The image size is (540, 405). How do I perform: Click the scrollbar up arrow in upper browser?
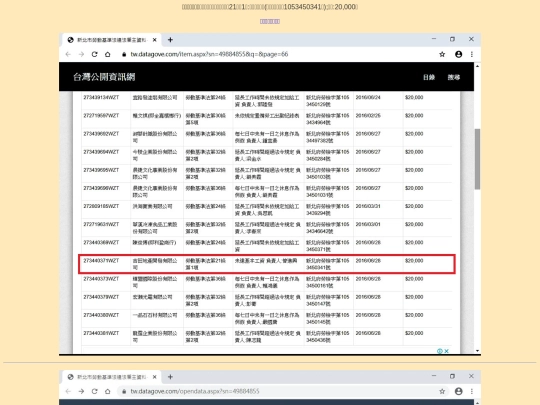[477, 66]
